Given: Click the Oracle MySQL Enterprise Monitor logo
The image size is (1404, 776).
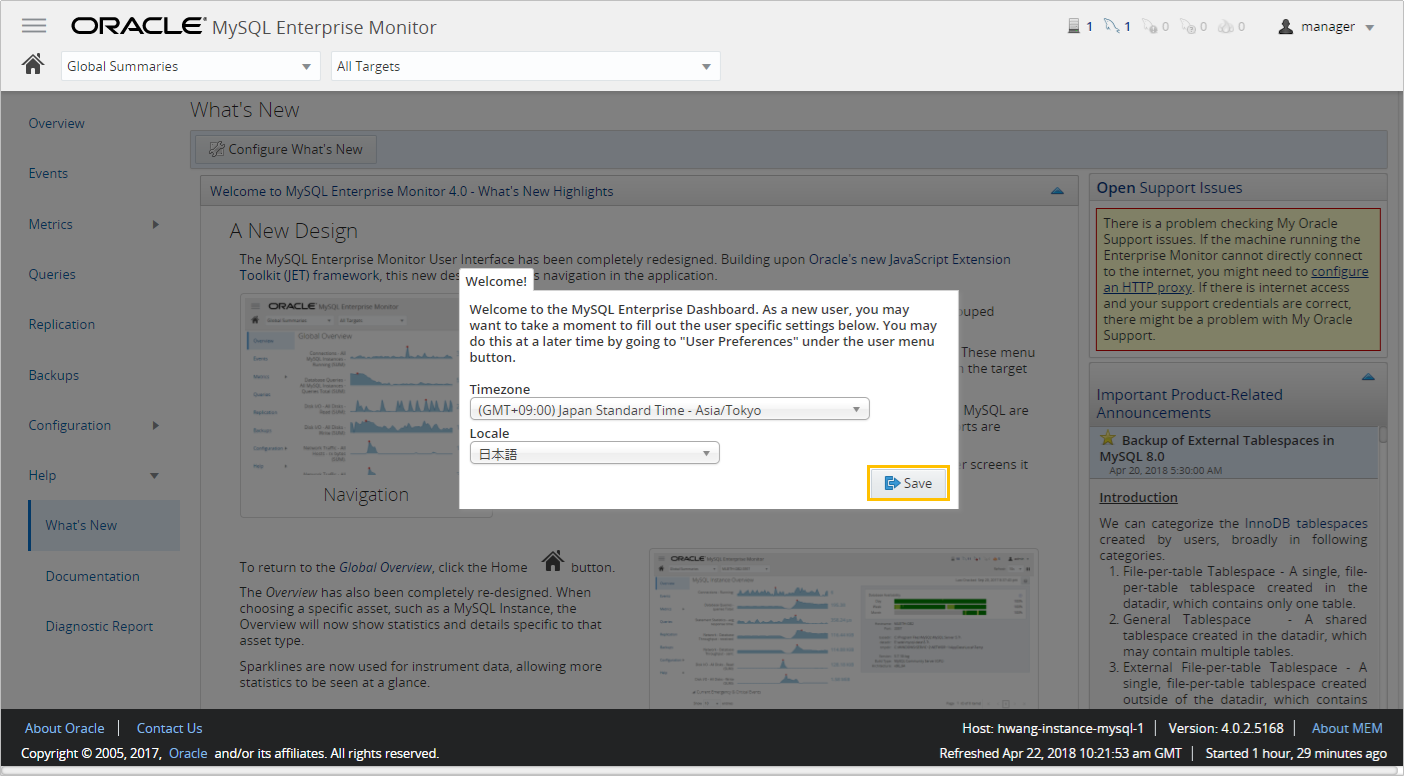Looking at the screenshot, I should (254, 27).
